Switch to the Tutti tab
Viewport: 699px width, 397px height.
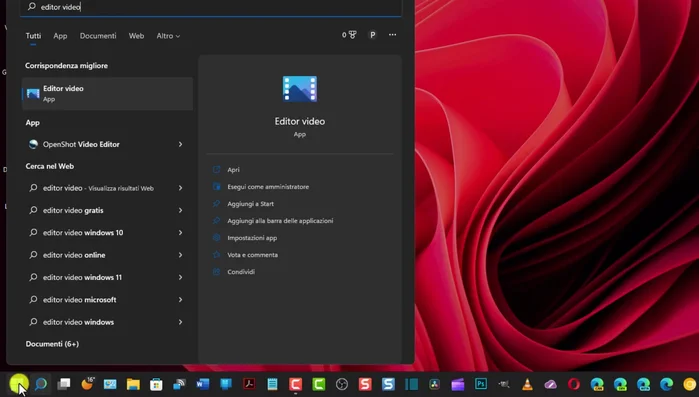tap(33, 36)
